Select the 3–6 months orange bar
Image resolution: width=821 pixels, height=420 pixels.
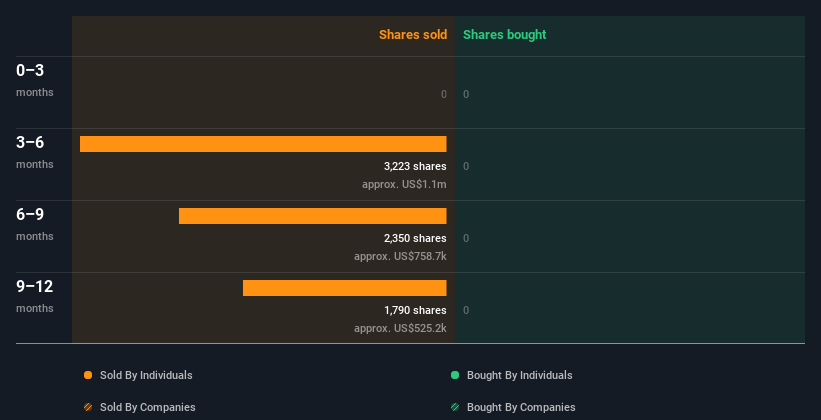point(263,144)
